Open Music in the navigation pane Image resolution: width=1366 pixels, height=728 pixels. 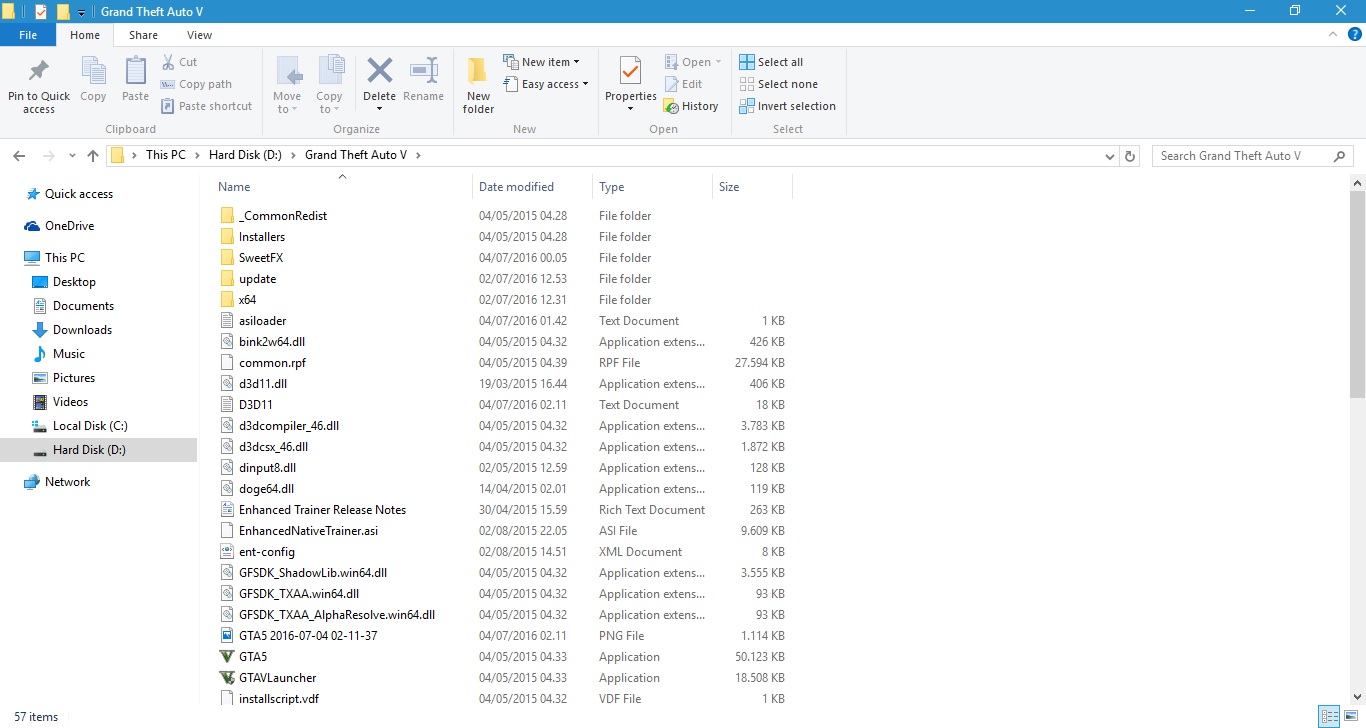pos(69,354)
